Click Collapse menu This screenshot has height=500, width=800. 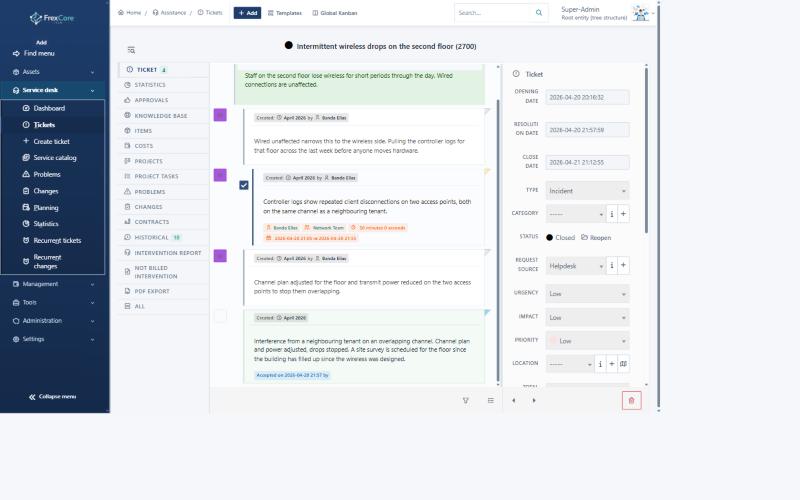pyautogui.click(x=53, y=396)
